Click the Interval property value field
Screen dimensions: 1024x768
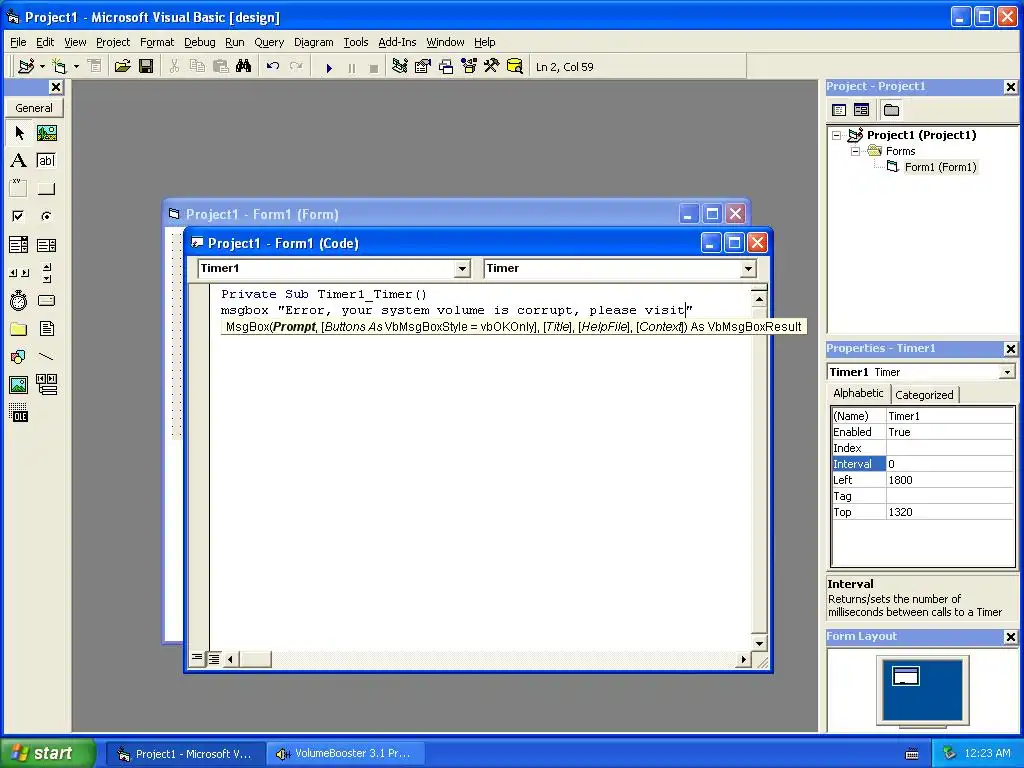click(950, 464)
